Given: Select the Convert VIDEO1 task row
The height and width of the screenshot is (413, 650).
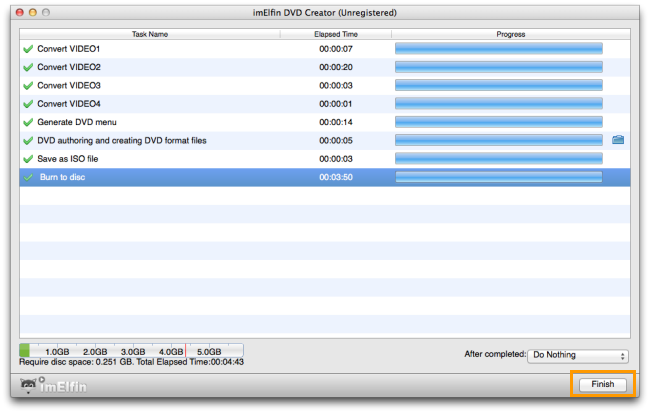Looking at the screenshot, I should point(325,49).
